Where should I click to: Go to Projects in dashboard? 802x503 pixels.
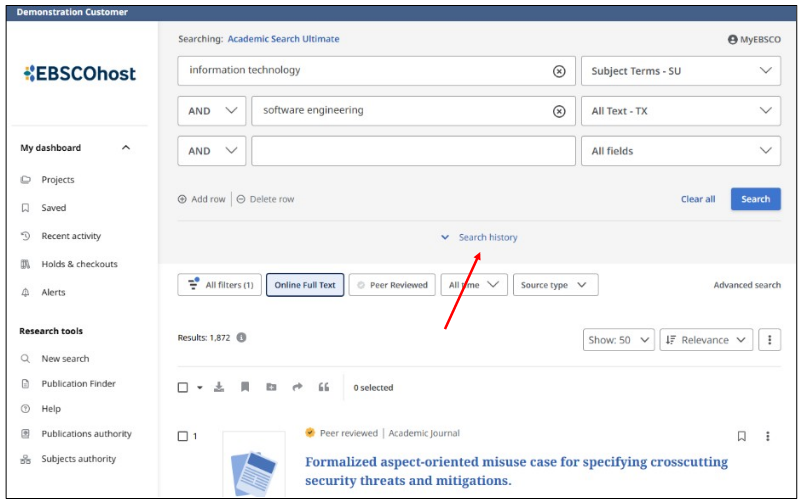pyautogui.click(x=58, y=180)
